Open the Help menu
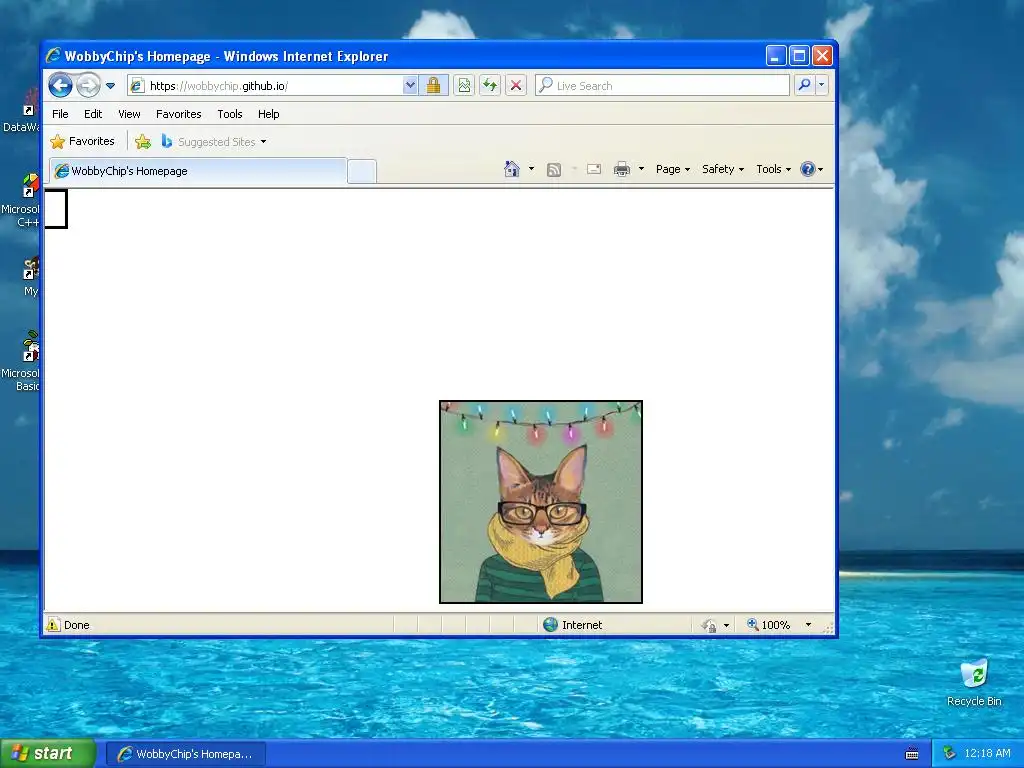 pos(268,114)
